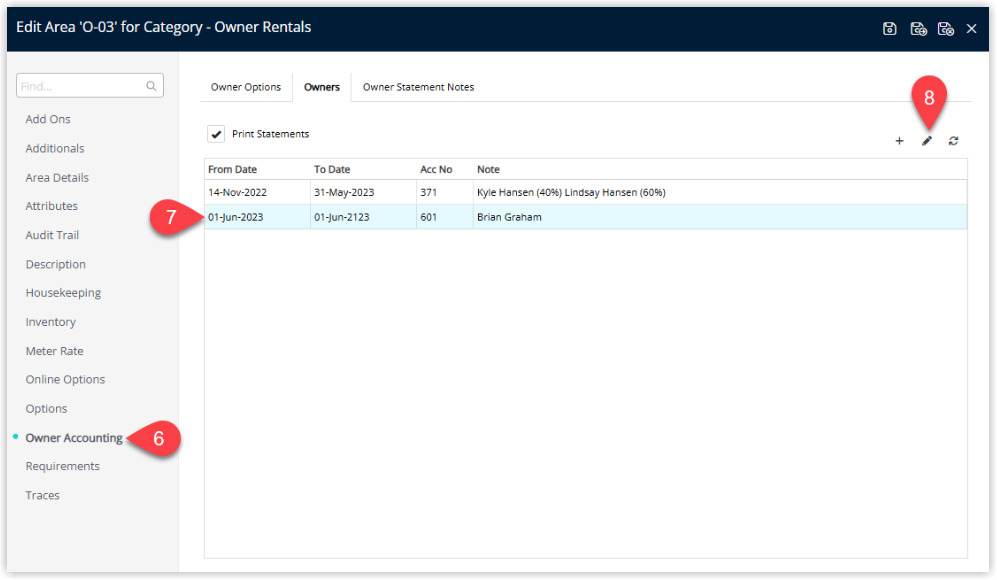This screenshot has height=580, width=997.
Task: Add a new owner with plus icon
Action: [x=899, y=142]
